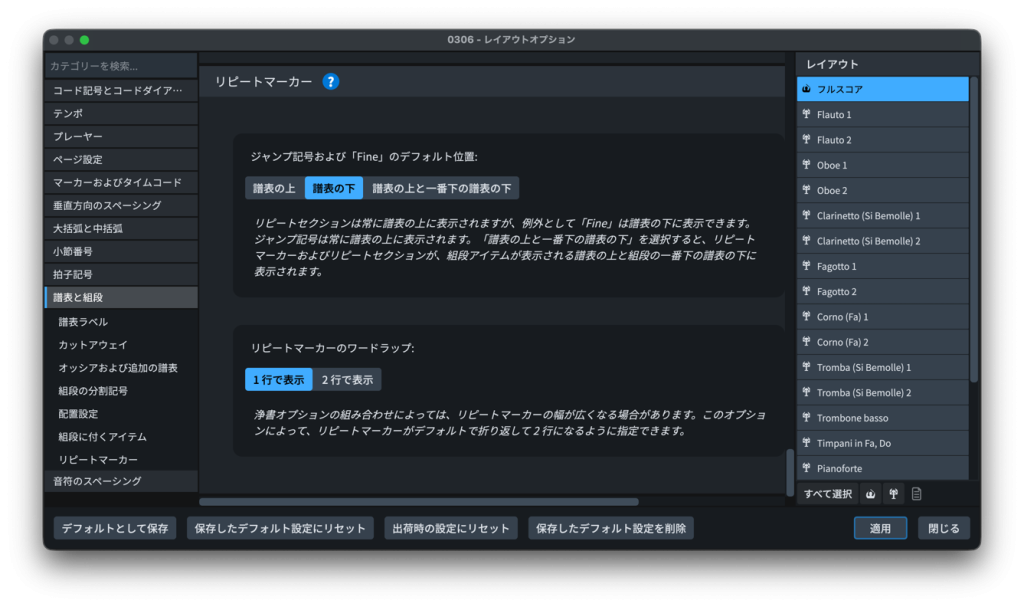Open the リピートマーカー subsection in sidebar

click(98, 459)
